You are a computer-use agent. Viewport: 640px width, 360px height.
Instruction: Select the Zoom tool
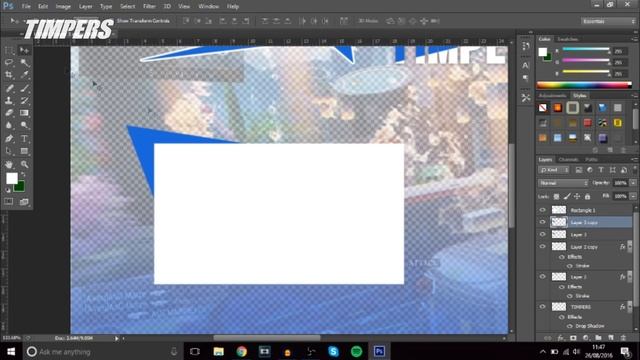pos(24,164)
